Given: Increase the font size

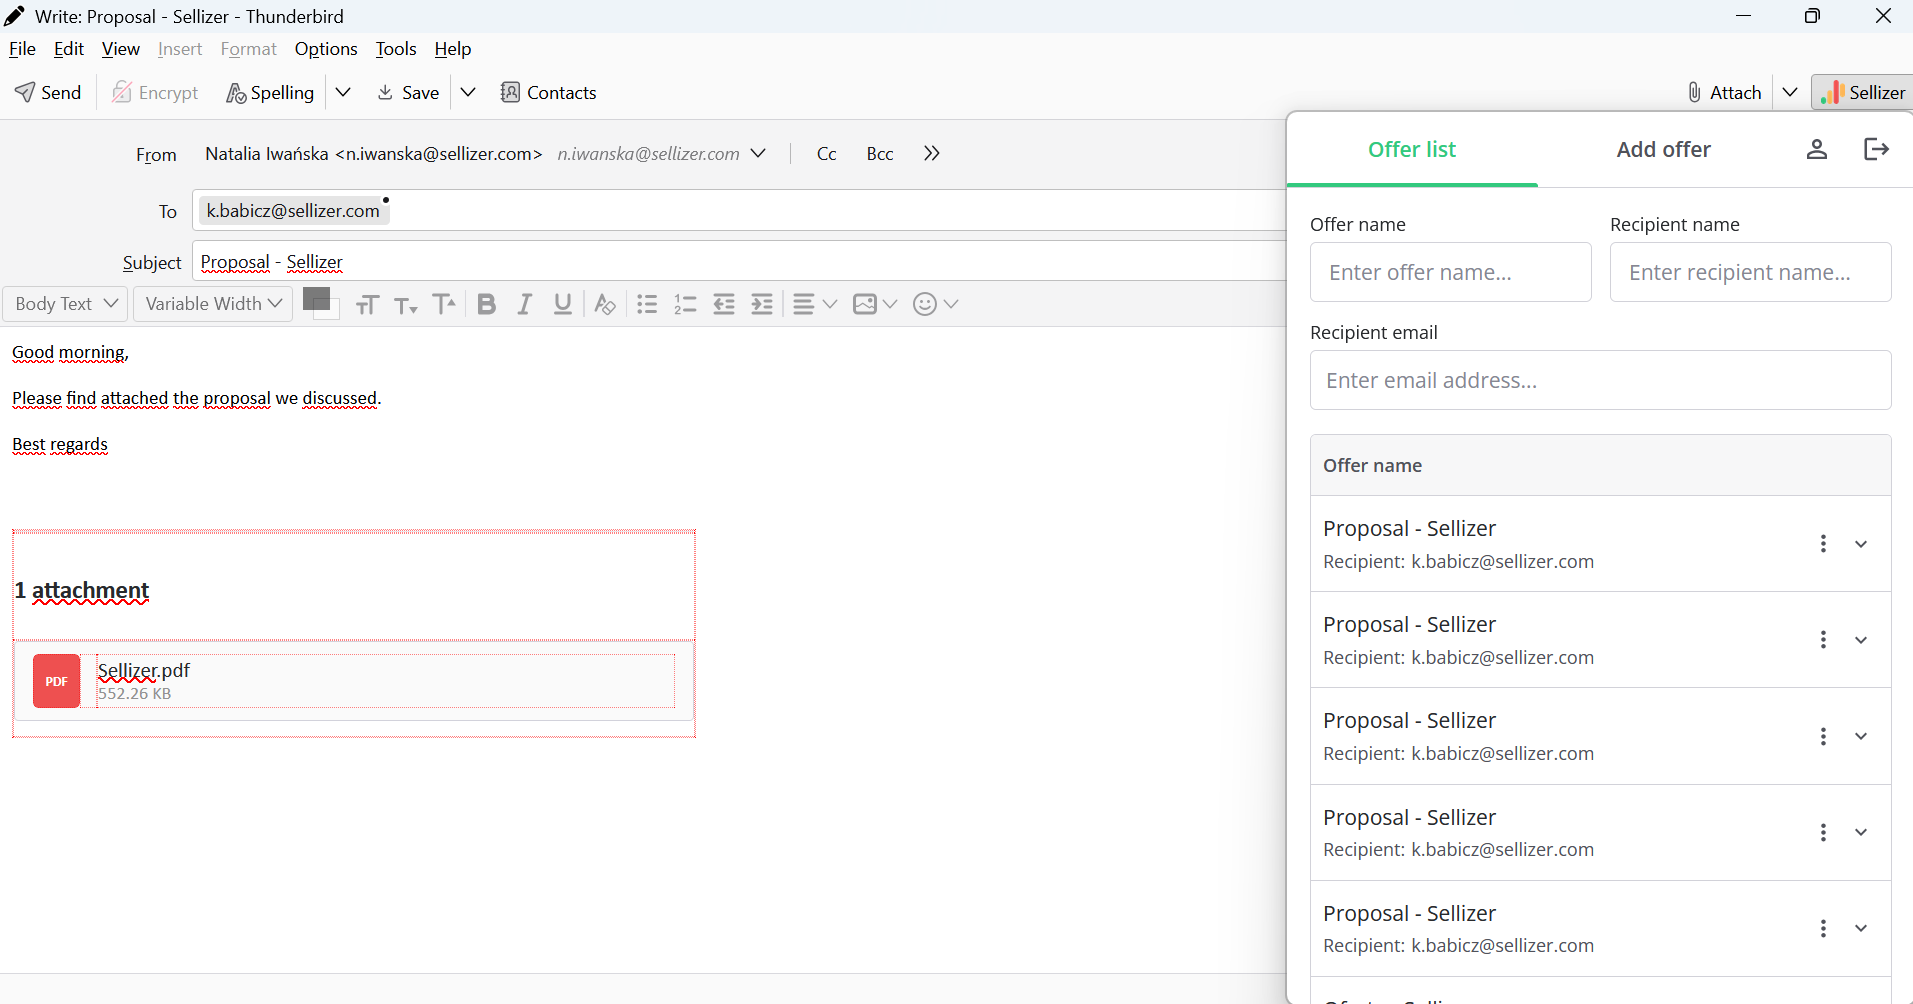Looking at the screenshot, I should tap(444, 304).
